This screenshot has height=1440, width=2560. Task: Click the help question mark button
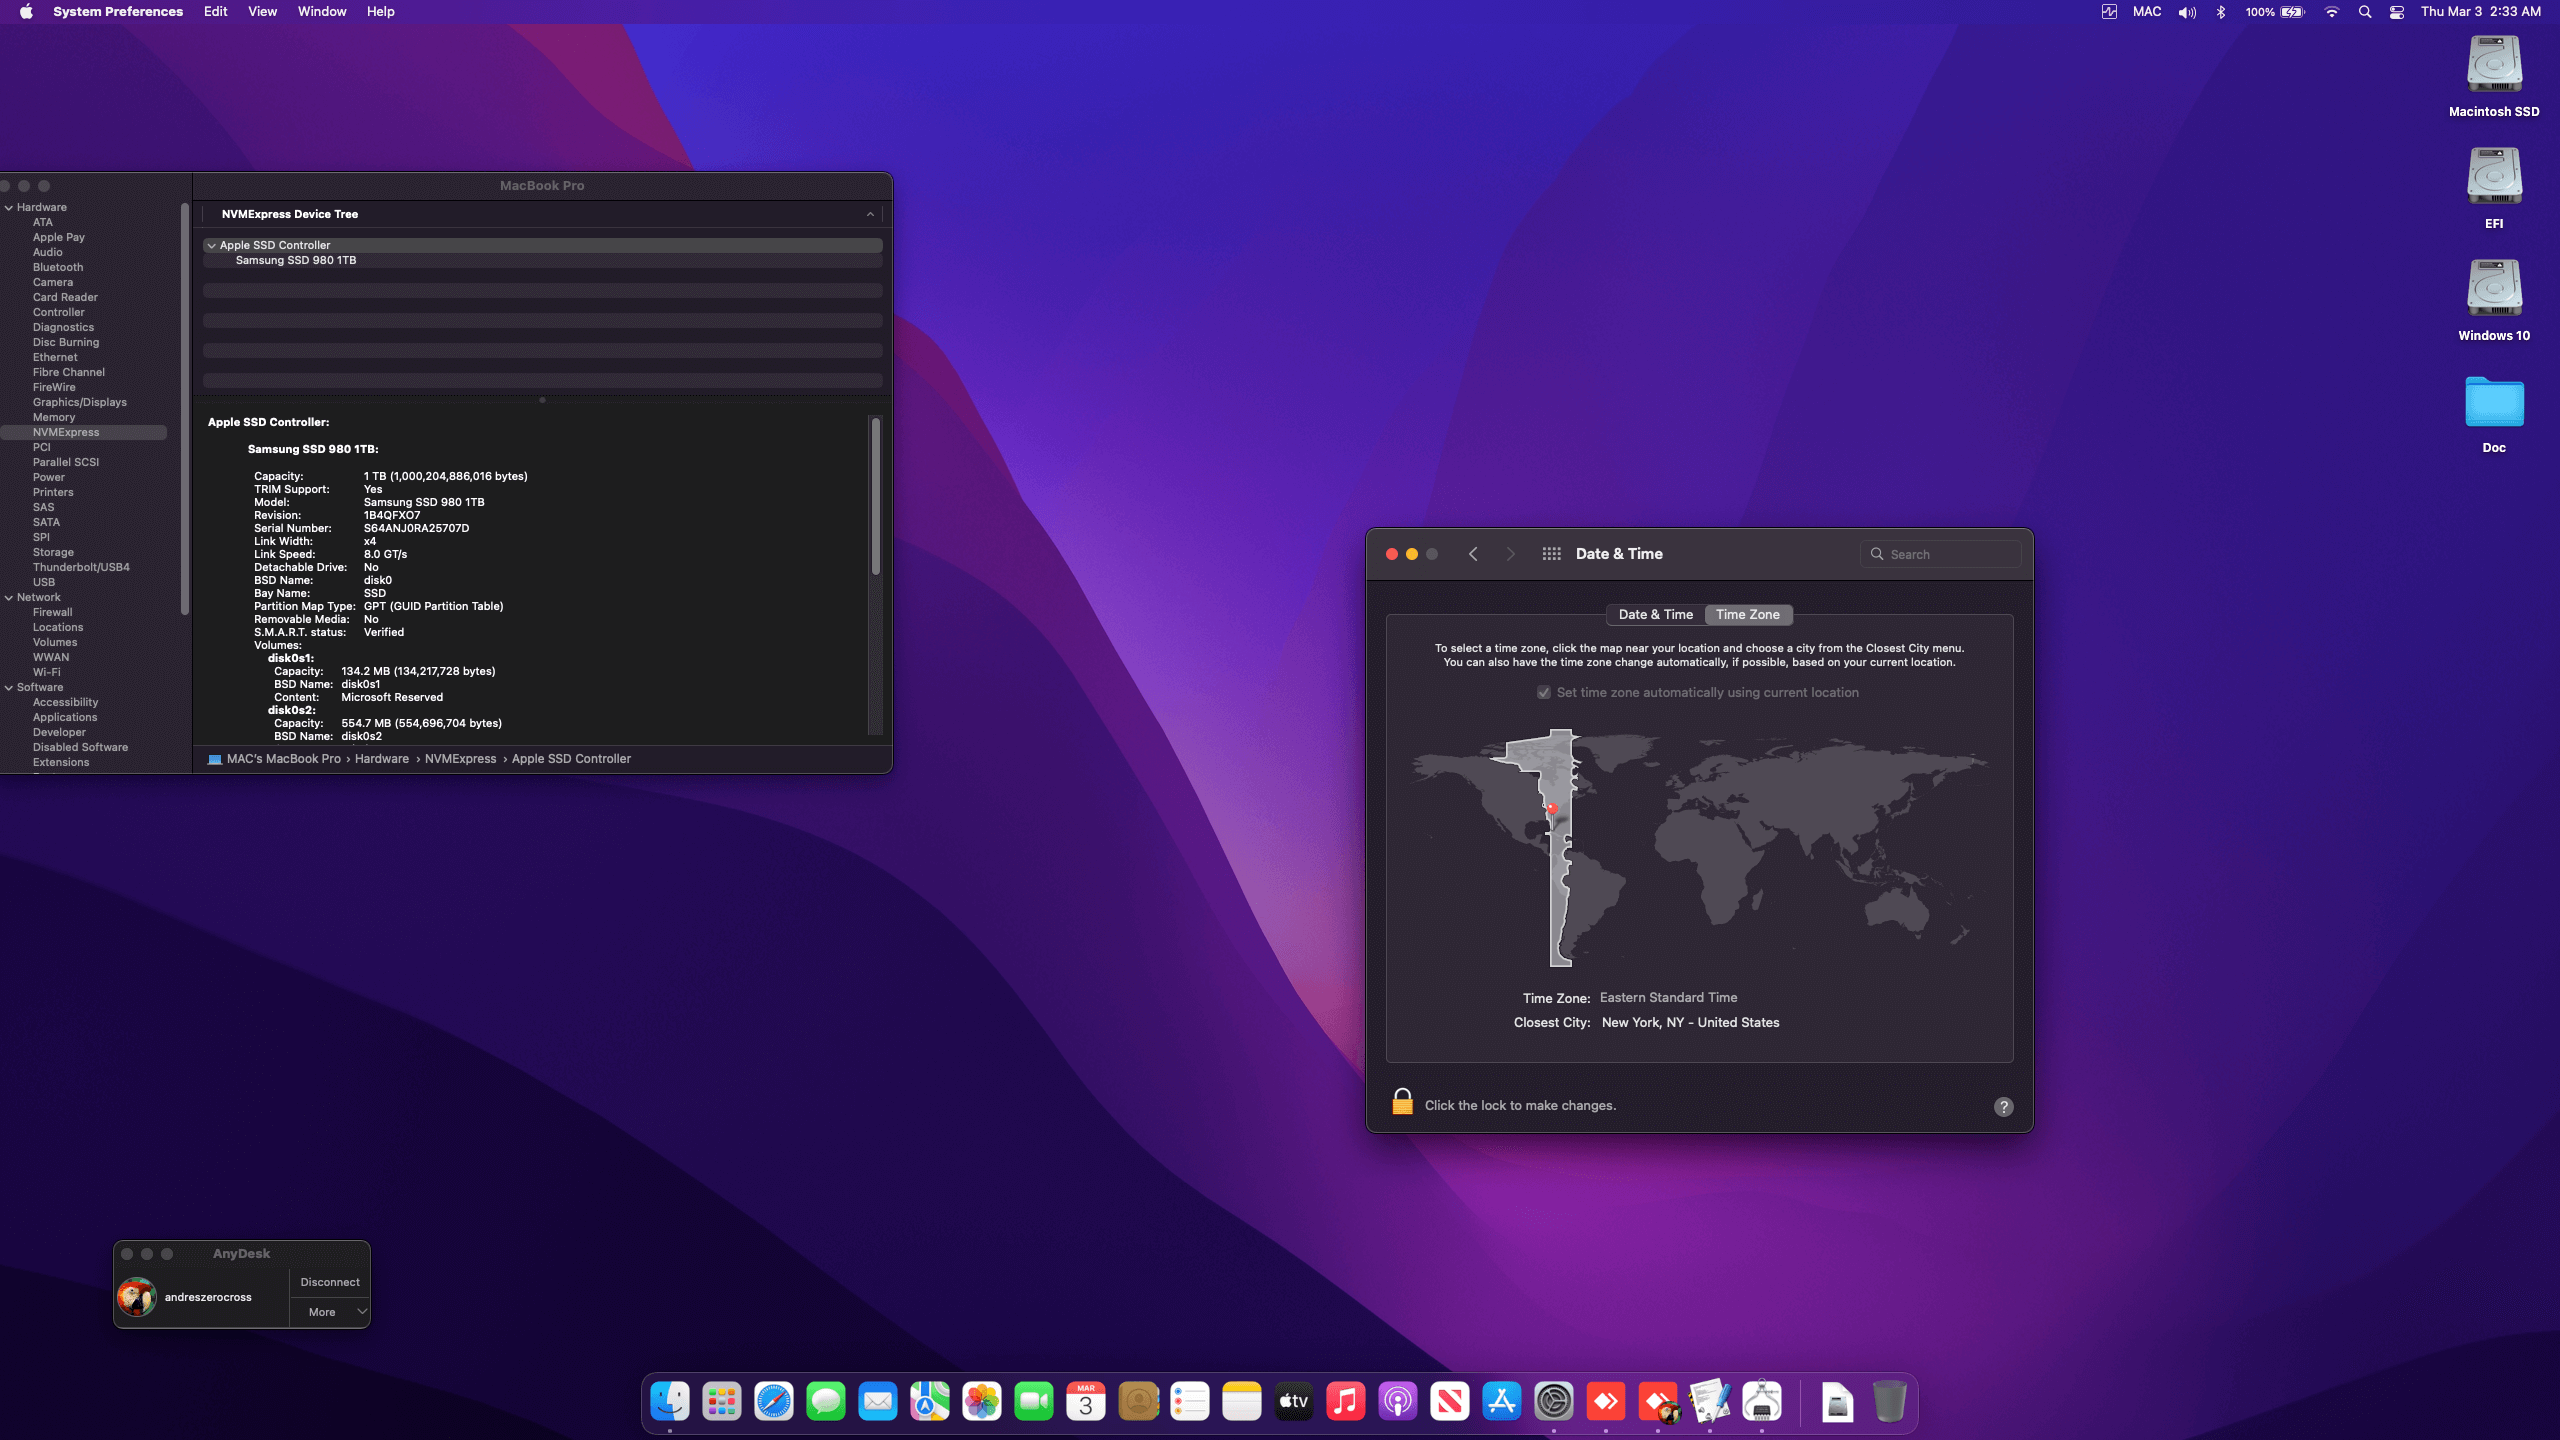pyautogui.click(x=2004, y=1106)
